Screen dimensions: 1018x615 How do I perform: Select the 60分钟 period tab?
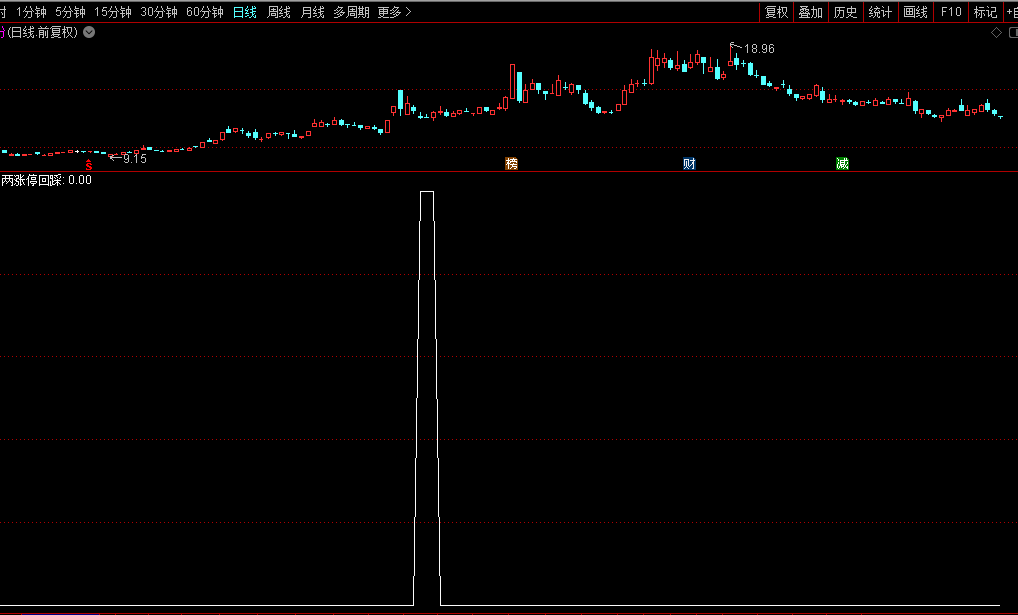tap(205, 12)
